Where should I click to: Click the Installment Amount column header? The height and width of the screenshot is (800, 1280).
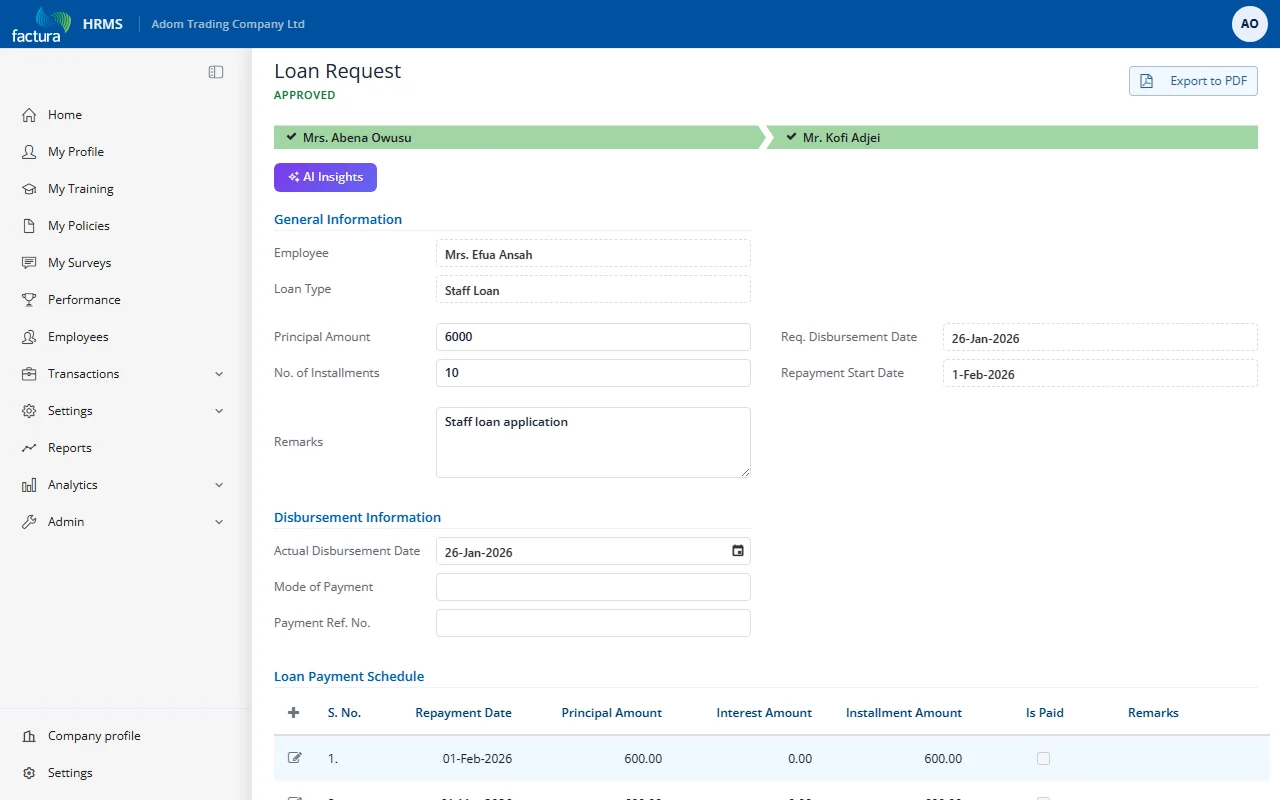pyautogui.click(x=904, y=713)
